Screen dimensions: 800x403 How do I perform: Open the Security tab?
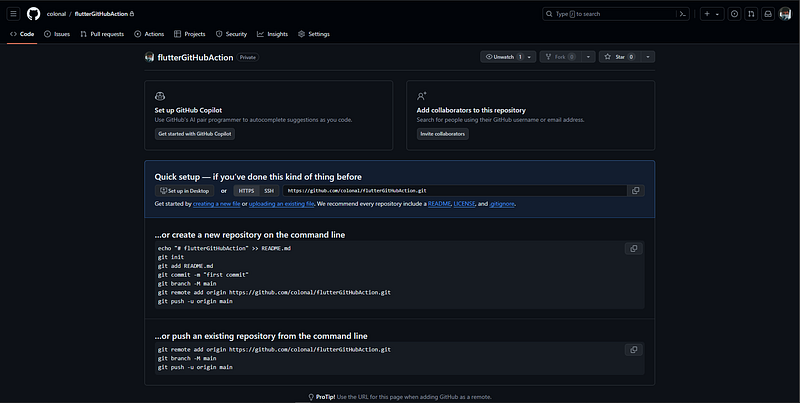[x=231, y=34]
